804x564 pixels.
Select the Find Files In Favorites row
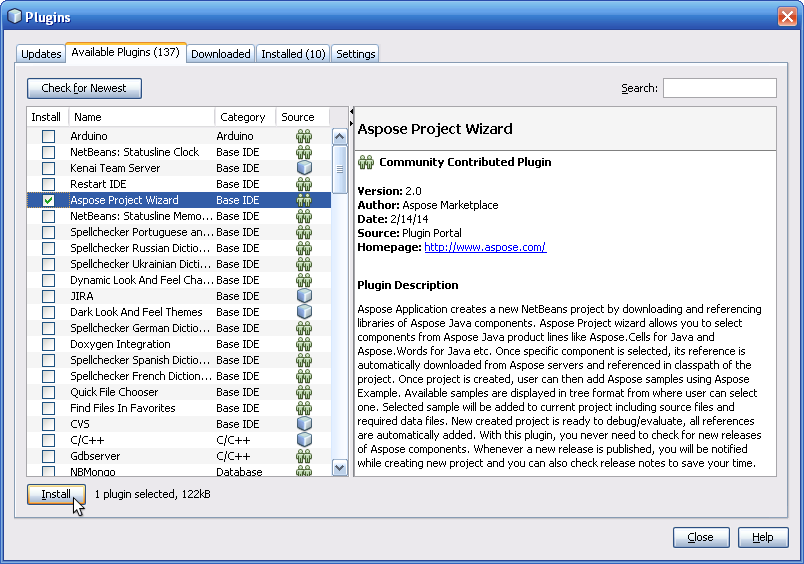point(179,408)
